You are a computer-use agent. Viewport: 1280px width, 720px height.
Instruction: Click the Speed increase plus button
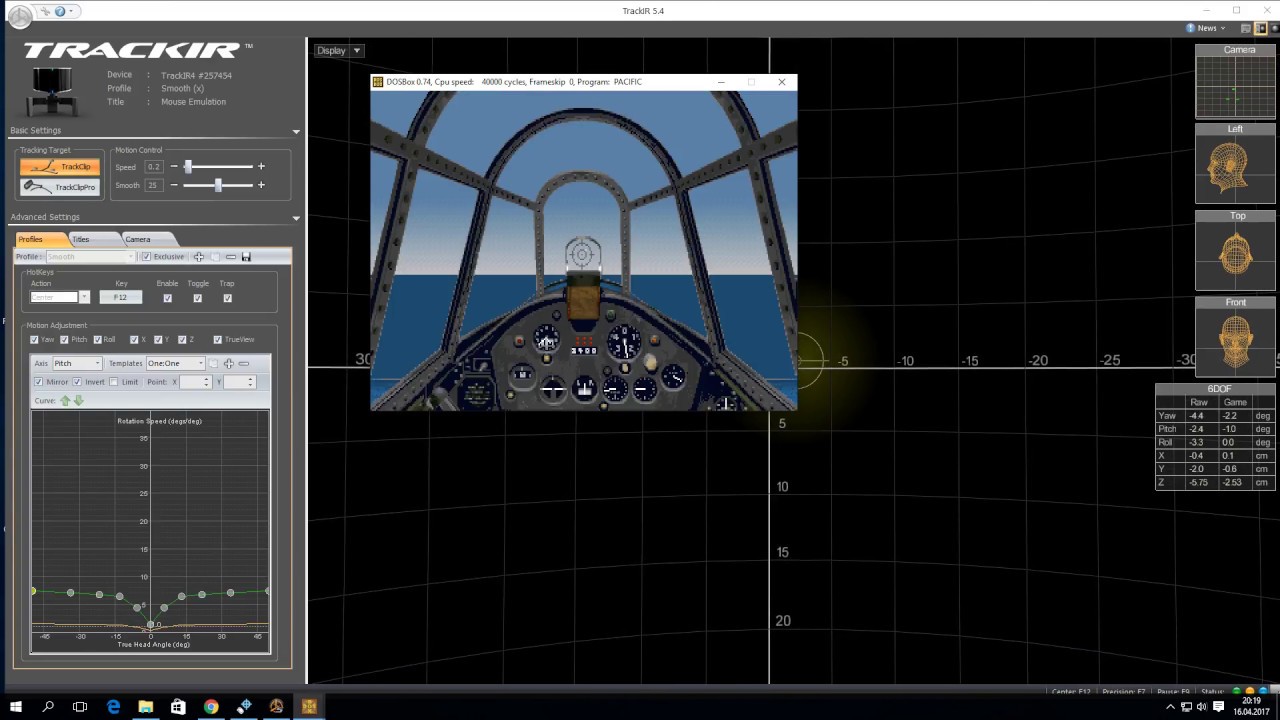click(x=261, y=167)
